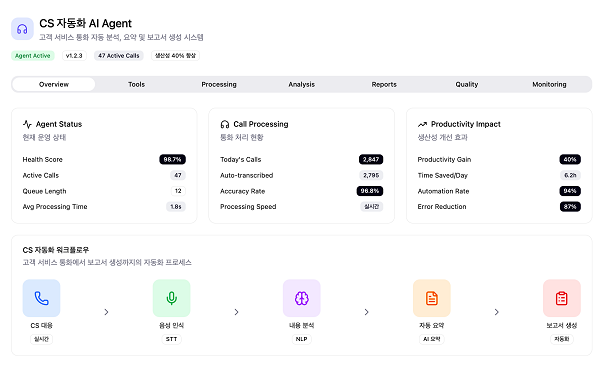The width and height of the screenshot is (600, 368).
Task: Open the Processing tab
Action: [x=219, y=84]
